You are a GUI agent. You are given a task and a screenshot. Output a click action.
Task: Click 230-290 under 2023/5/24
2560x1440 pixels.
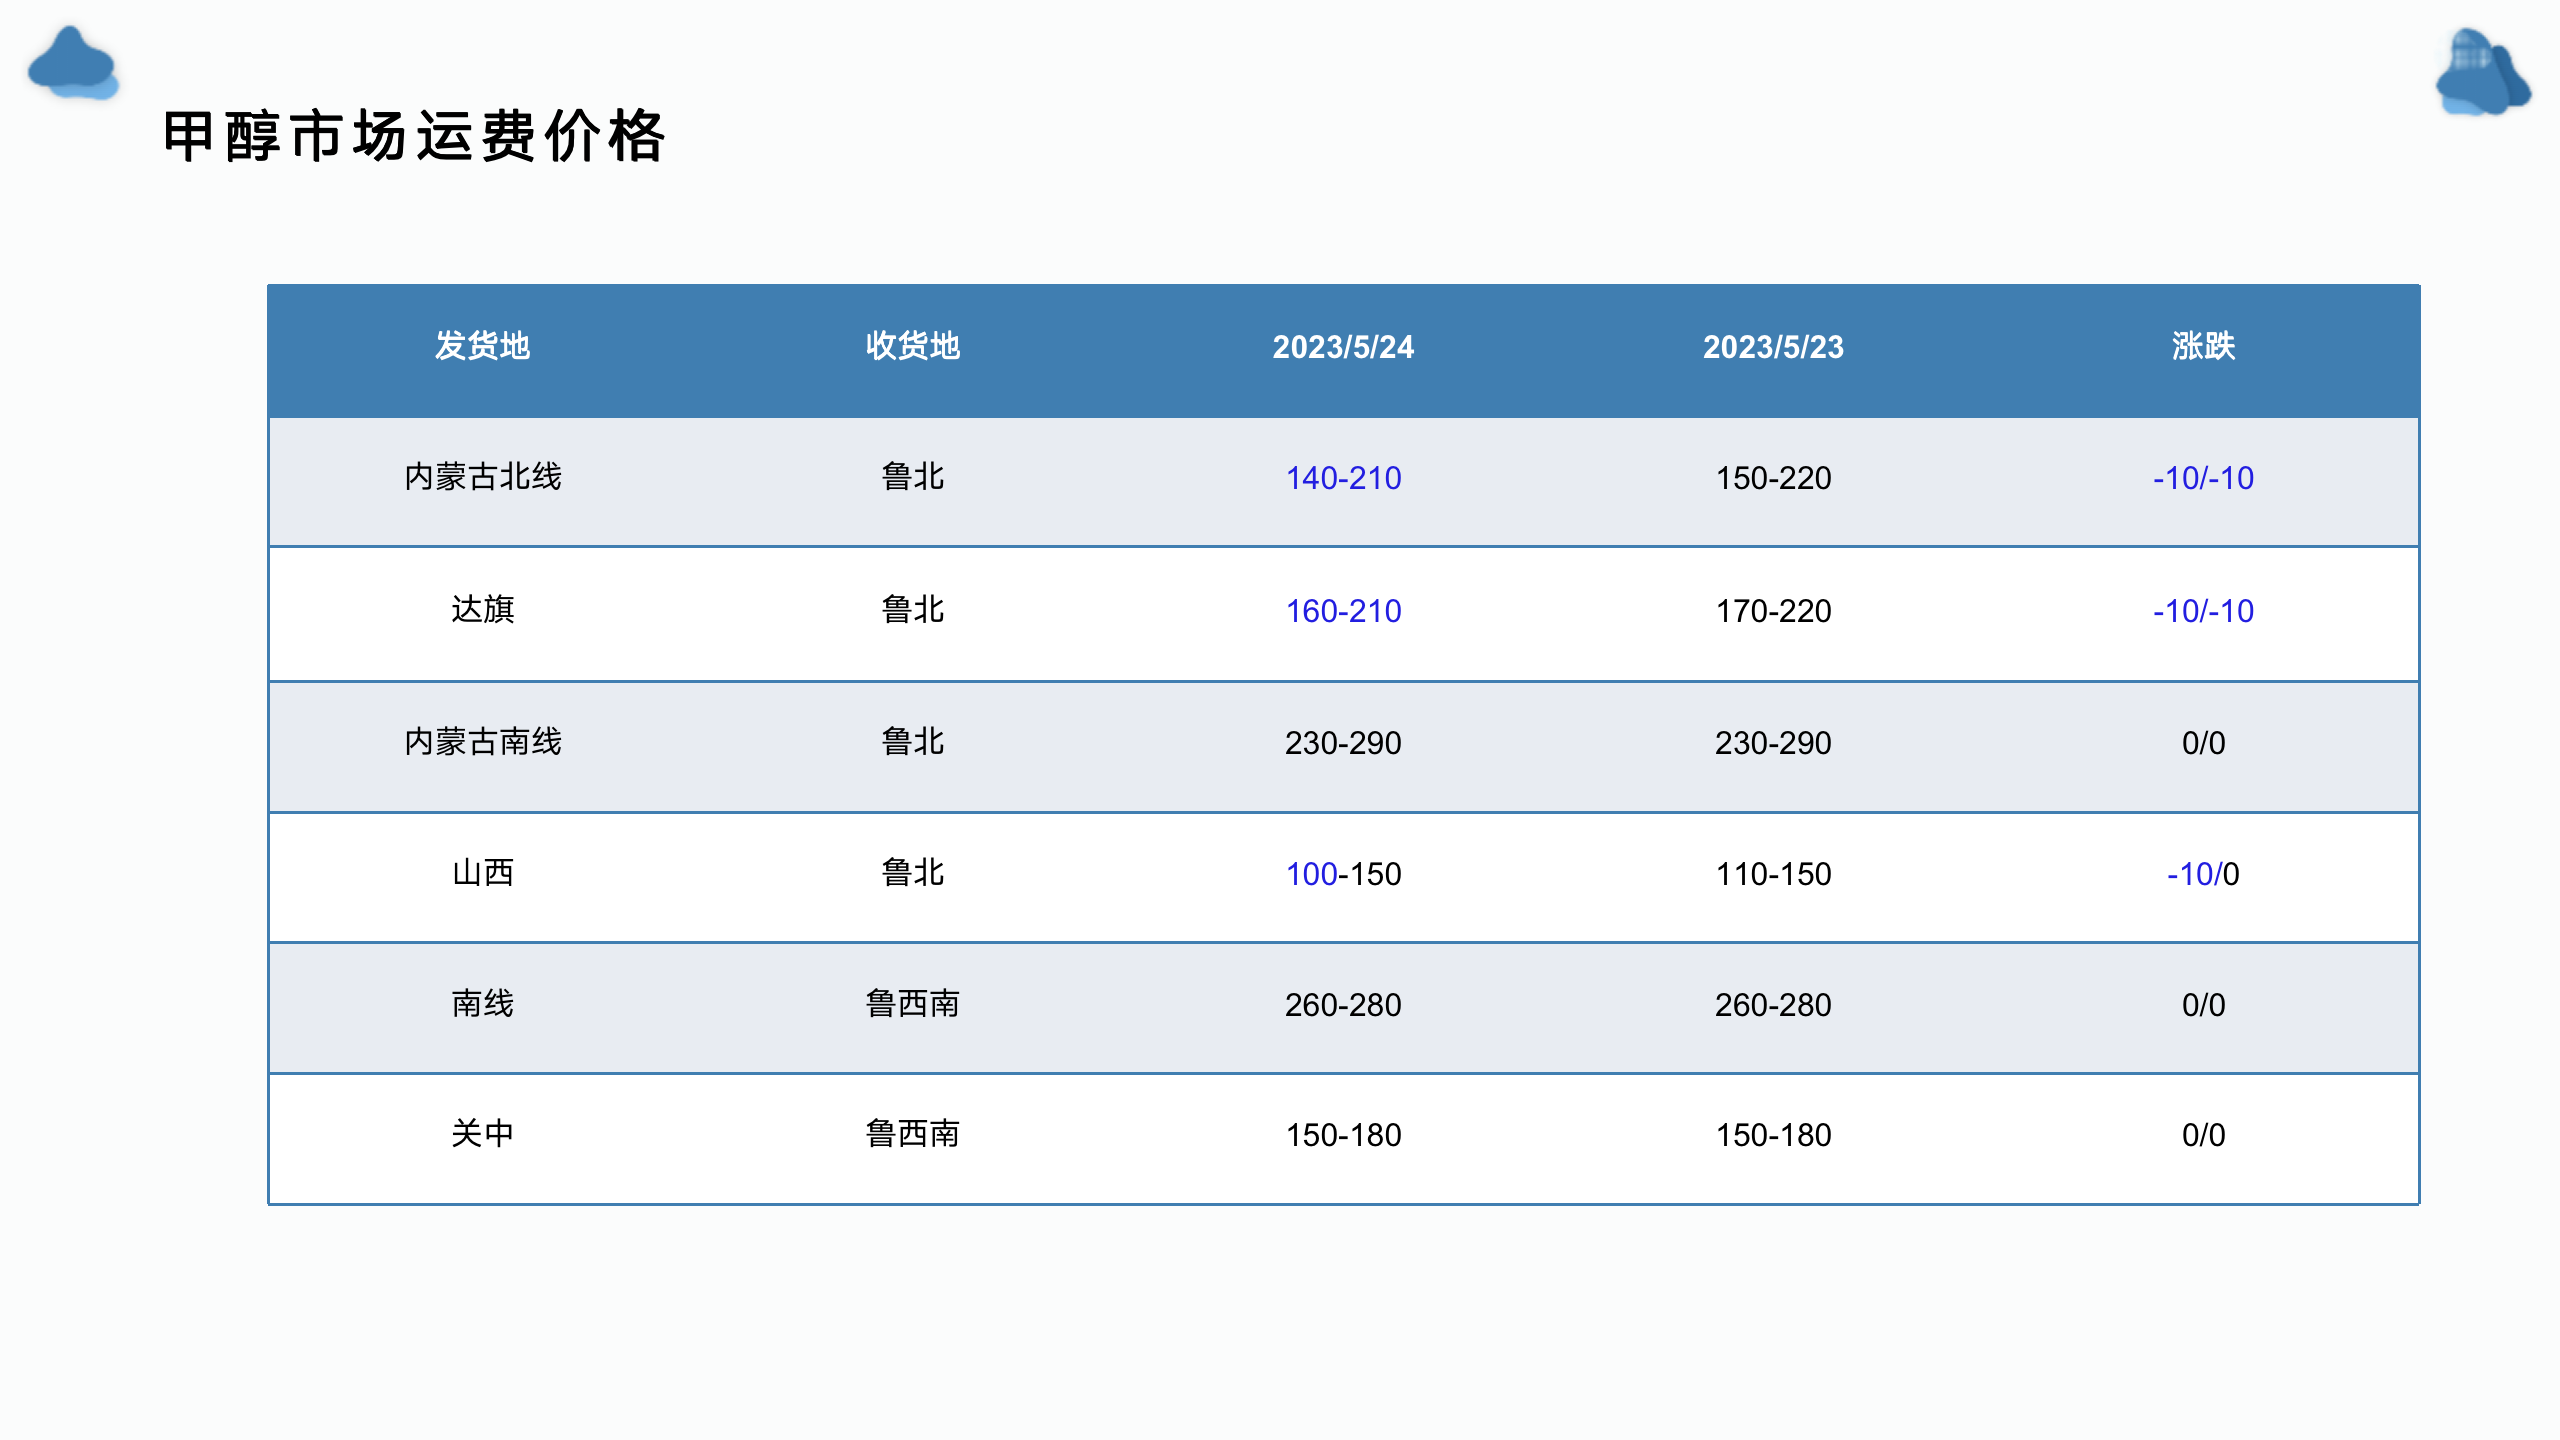click(1343, 743)
